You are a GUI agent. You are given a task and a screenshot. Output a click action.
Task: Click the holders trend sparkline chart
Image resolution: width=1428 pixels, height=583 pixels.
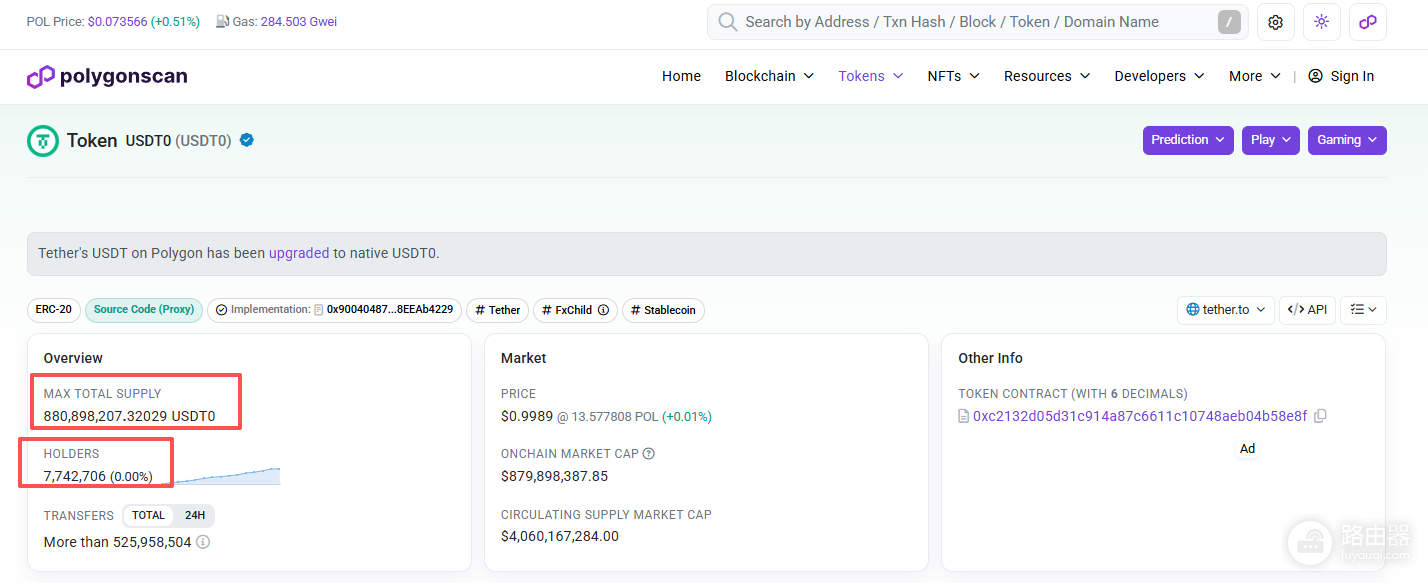[x=221, y=476]
